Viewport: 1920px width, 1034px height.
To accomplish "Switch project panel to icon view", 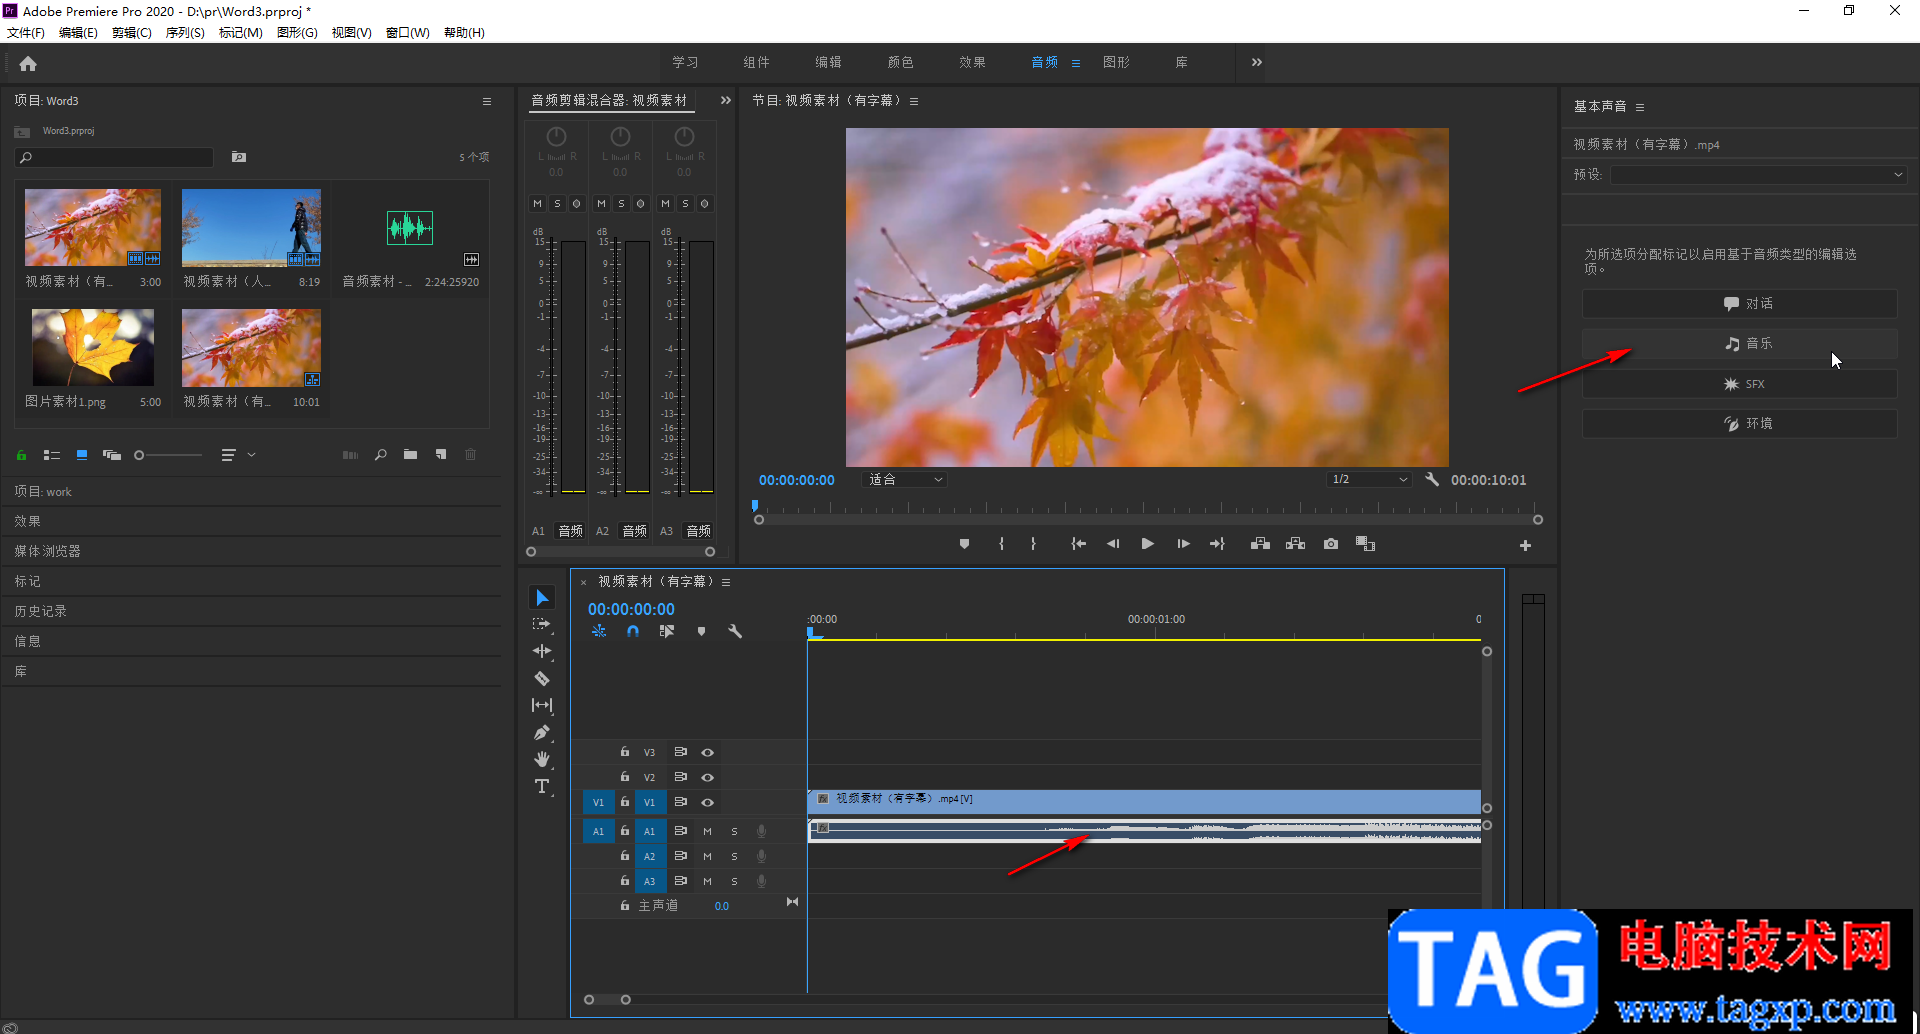I will click(x=82, y=455).
